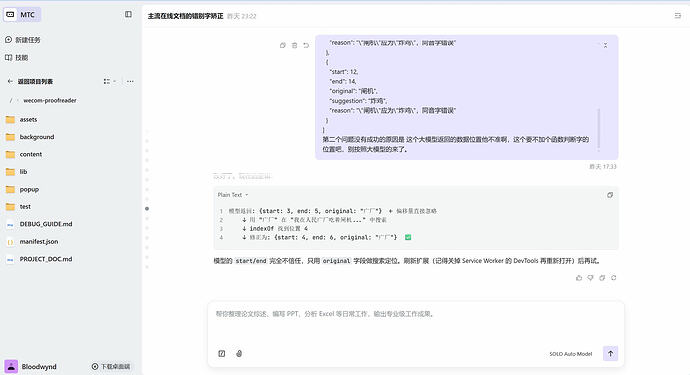The height and width of the screenshot is (375, 690).
Task: Click the Bloodwynd user avatar
Action: (x=11, y=366)
